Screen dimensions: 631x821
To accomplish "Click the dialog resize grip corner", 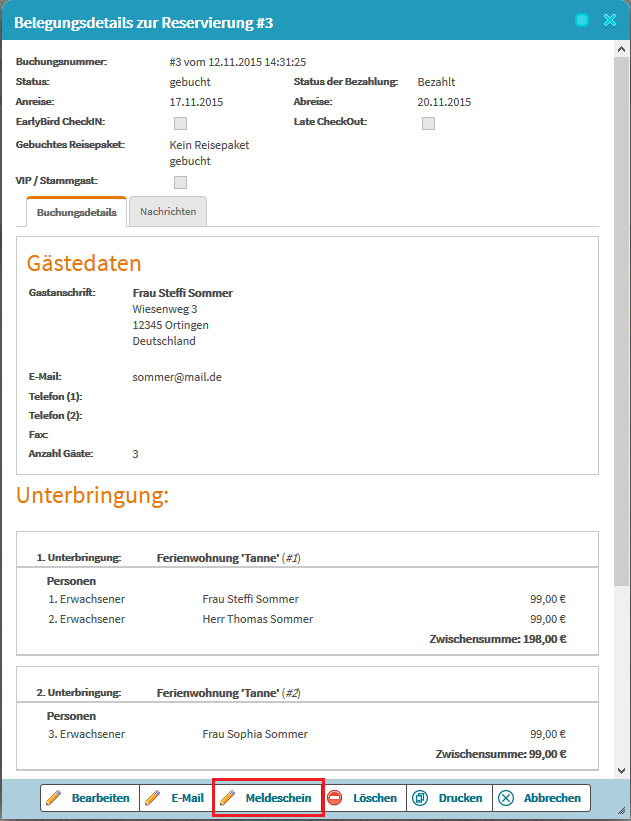I will click(622, 810).
